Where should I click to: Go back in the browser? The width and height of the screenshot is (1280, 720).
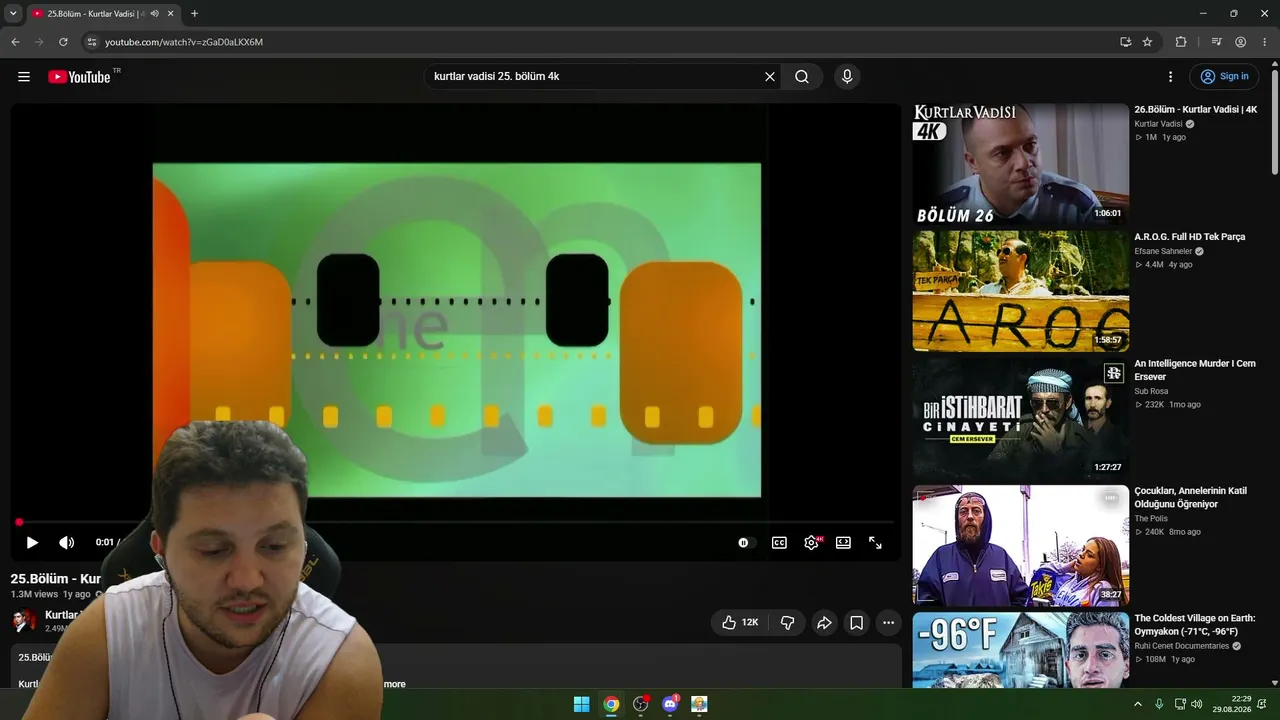coord(15,42)
